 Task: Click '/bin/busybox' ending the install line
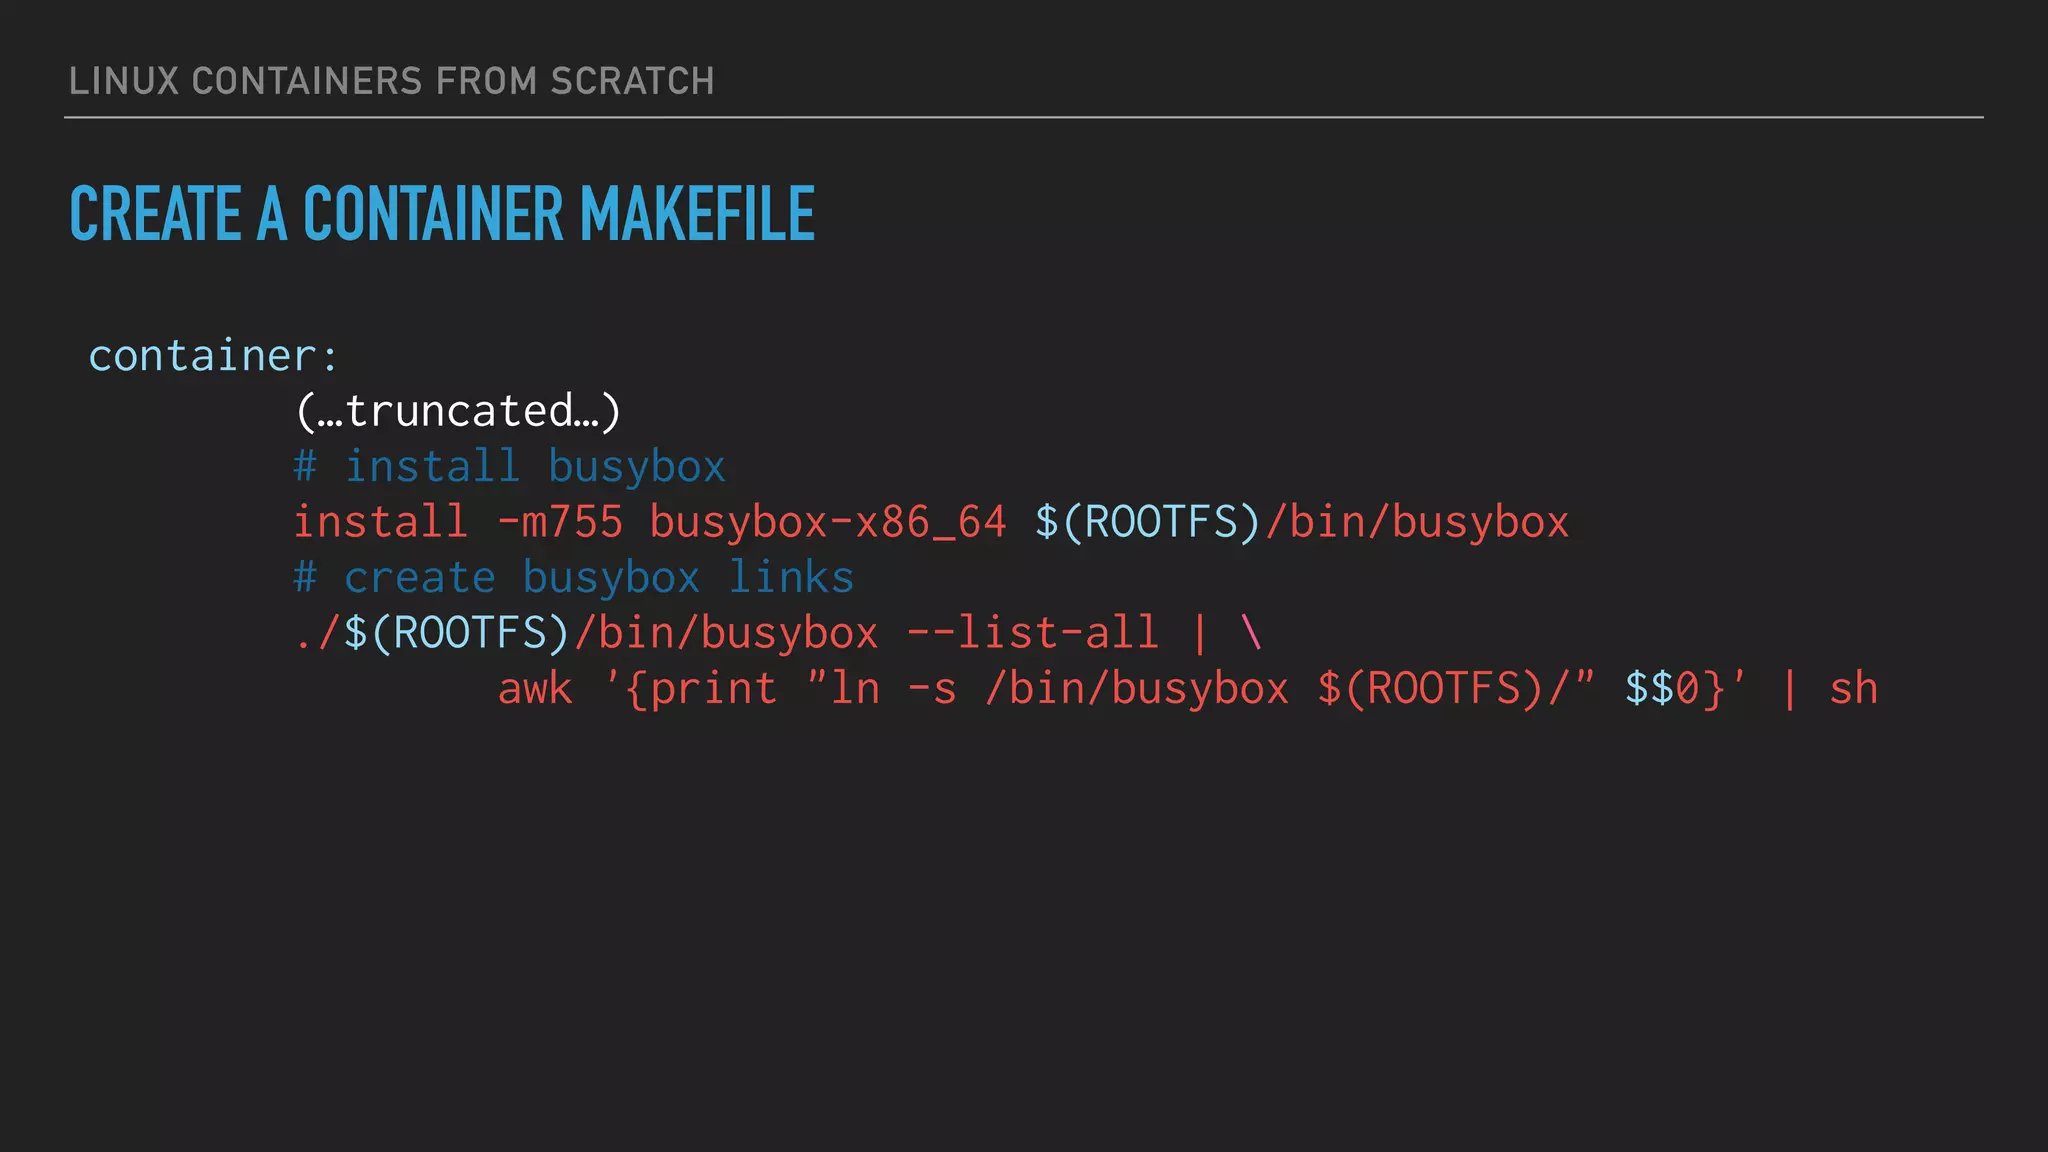1417,522
